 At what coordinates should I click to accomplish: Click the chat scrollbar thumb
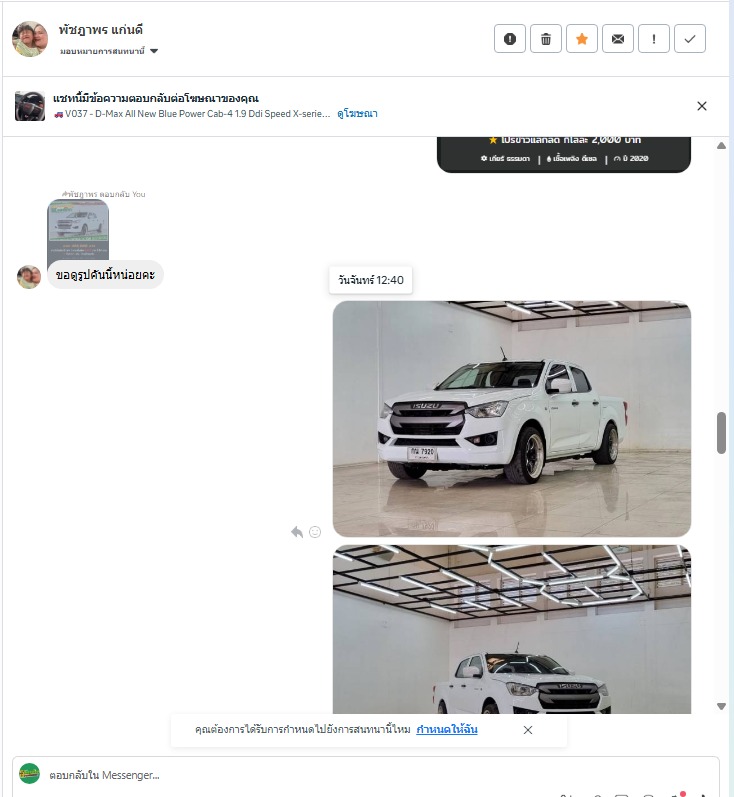(721, 433)
